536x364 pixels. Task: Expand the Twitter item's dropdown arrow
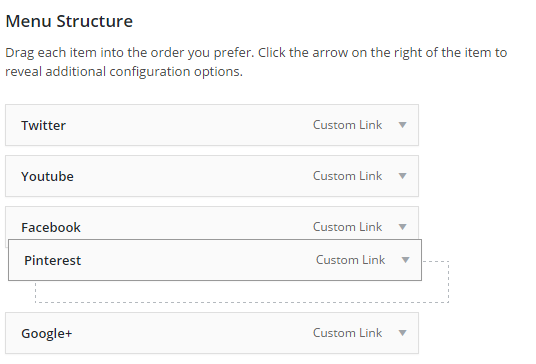coord(403,125)
